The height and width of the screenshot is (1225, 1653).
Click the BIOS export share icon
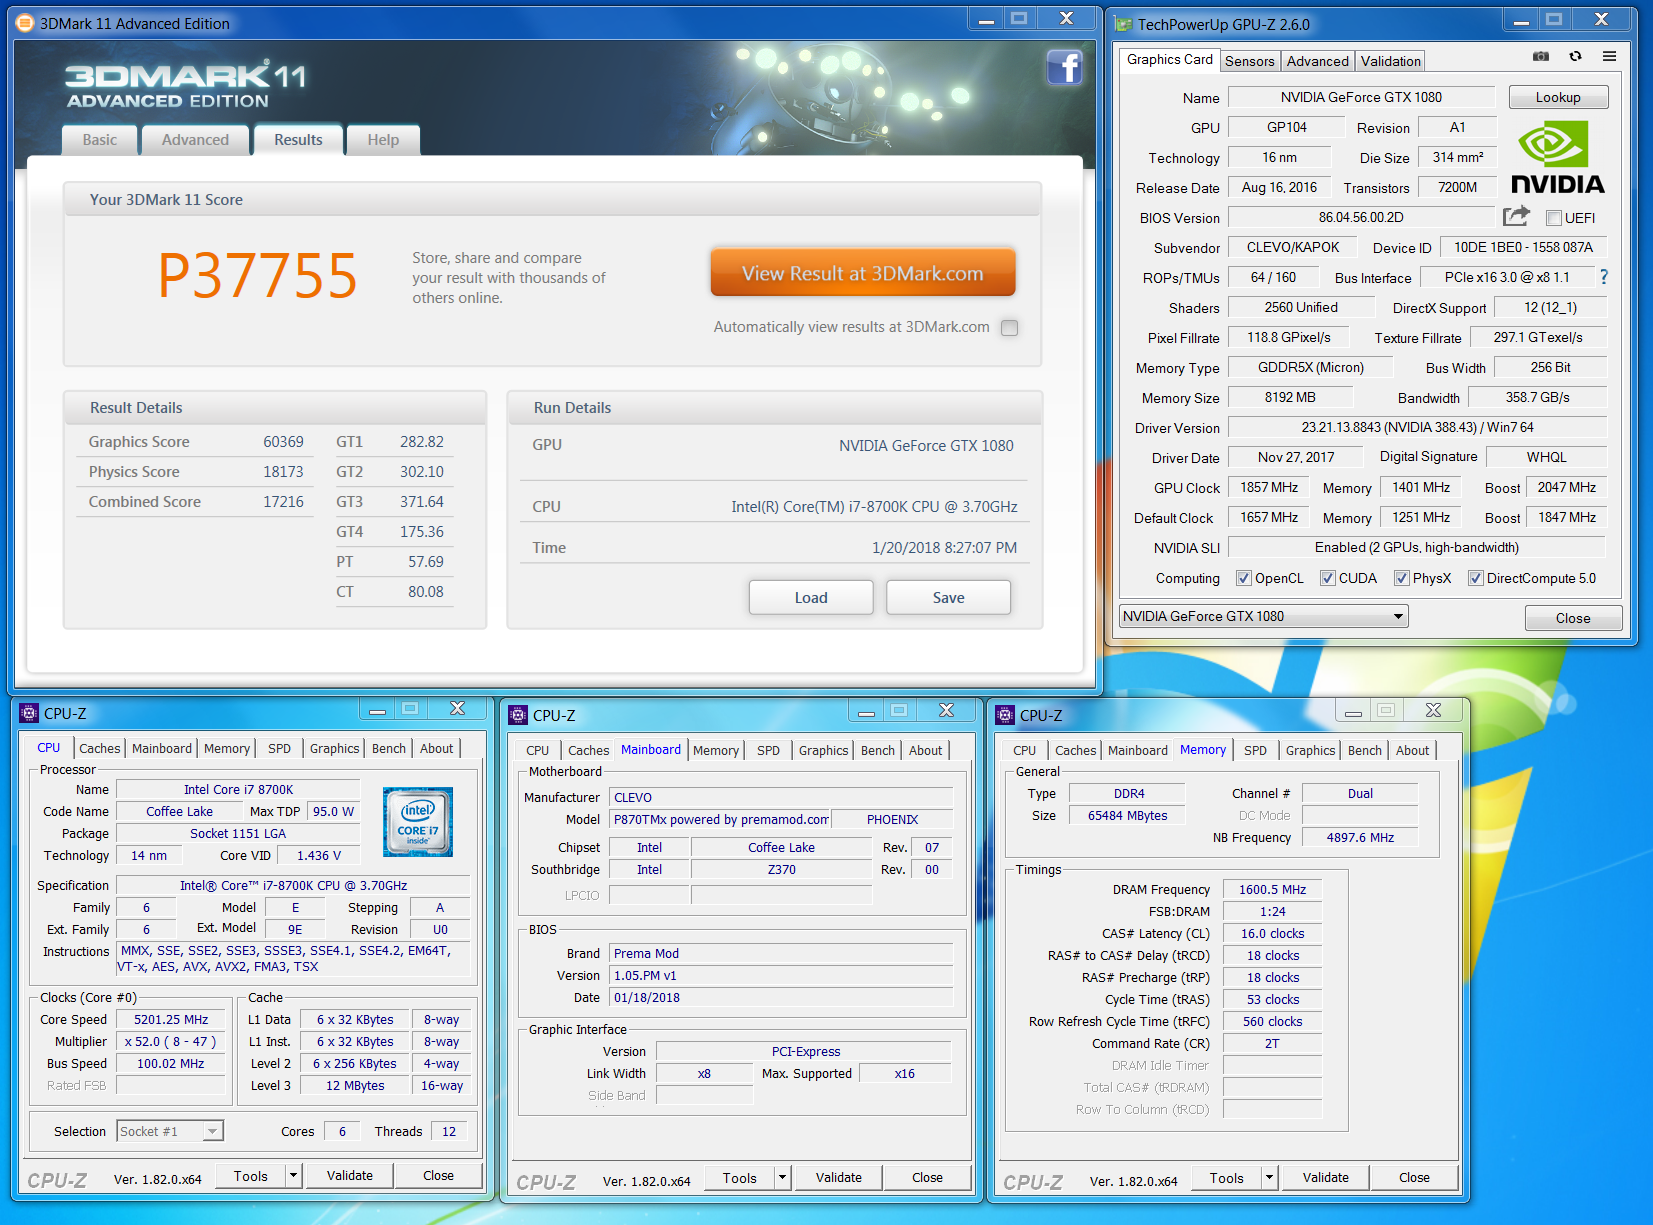click(1516, 216)
